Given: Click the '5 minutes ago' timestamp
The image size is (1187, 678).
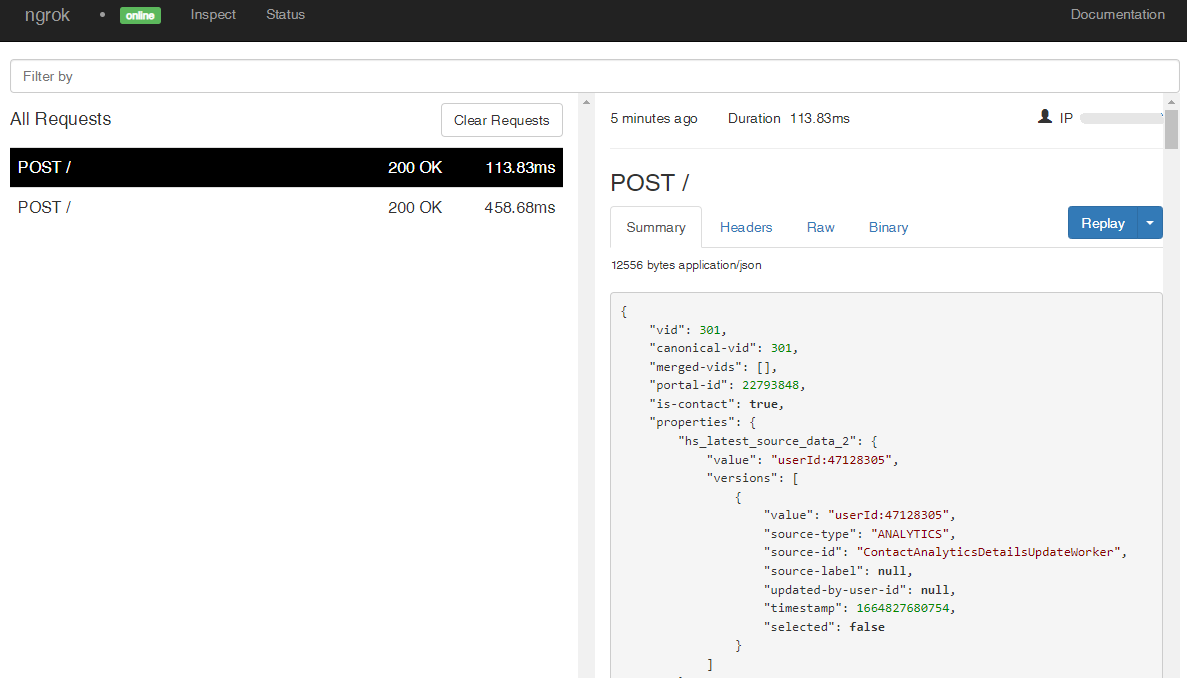Looking at the screenshot, I should [654, 119].
